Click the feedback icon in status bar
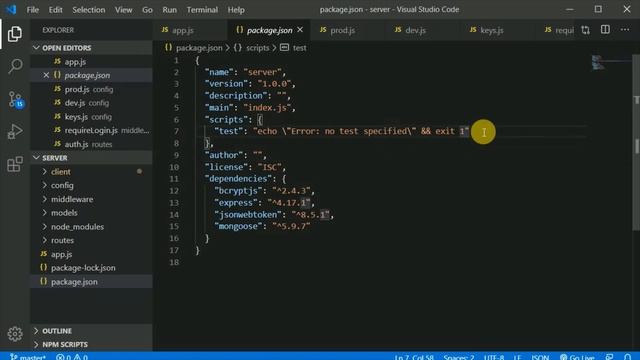Image resolution: width=640 pixels, height=360 pixels. pyautogui.click(x=609, y=357)
